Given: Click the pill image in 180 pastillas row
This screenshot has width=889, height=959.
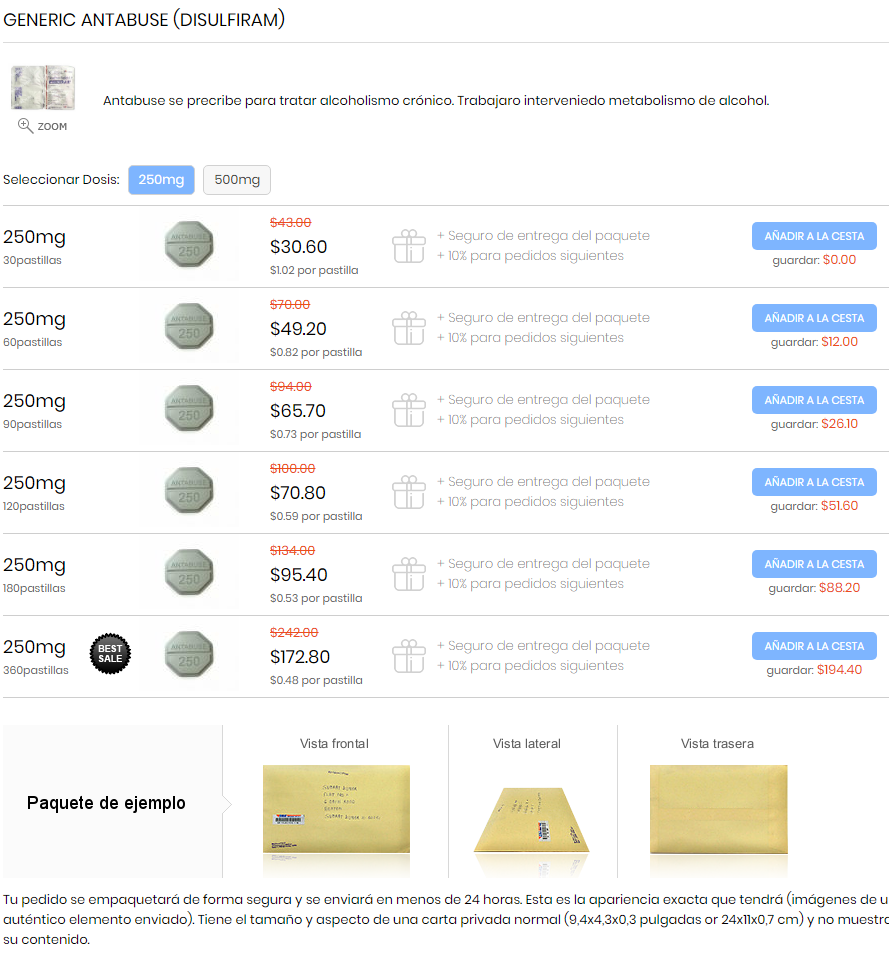Looking at the screenshot, I should coord(190,572).
